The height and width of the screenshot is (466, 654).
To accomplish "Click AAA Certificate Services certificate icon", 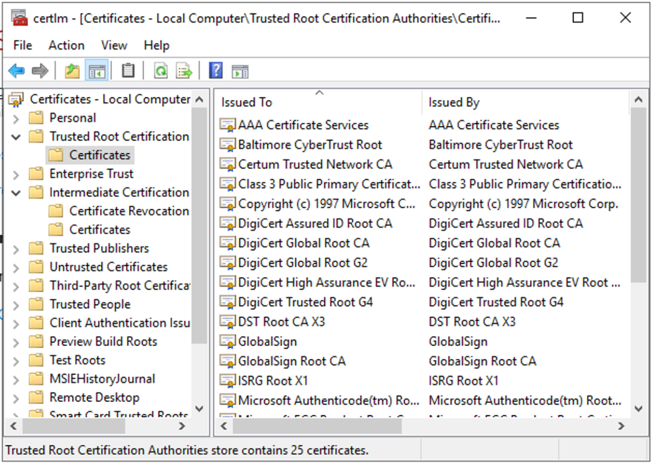I will tap(228, 125).
